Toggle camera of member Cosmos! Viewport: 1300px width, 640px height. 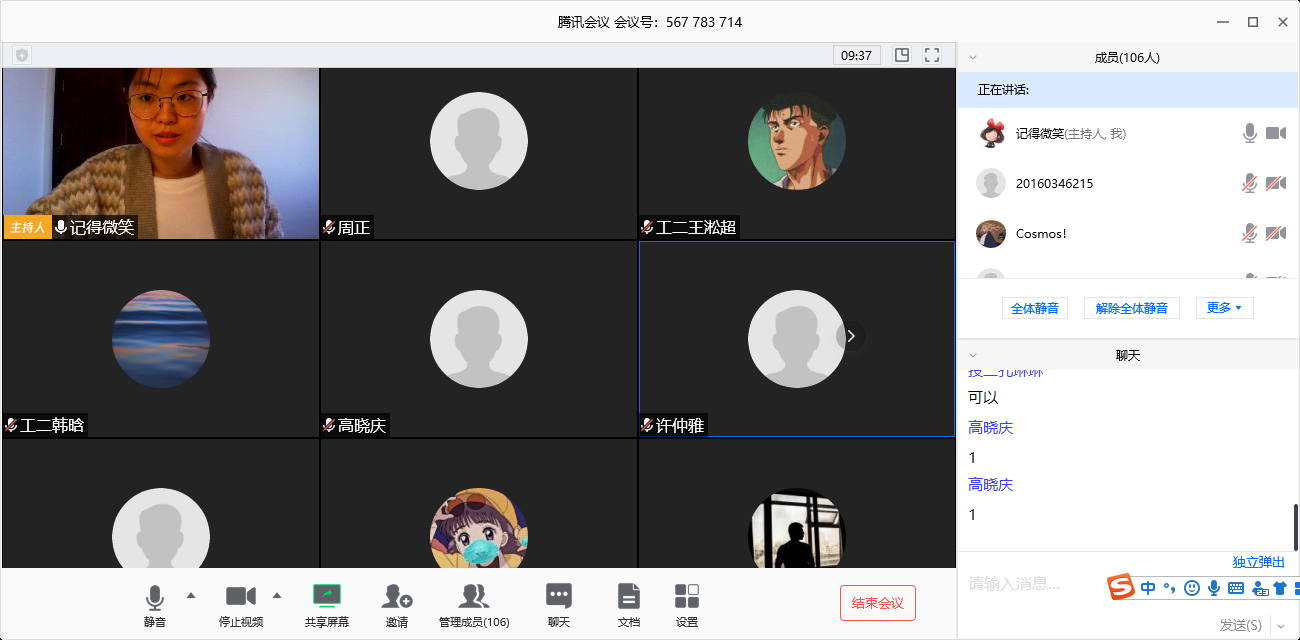[x=1275, y=233]
